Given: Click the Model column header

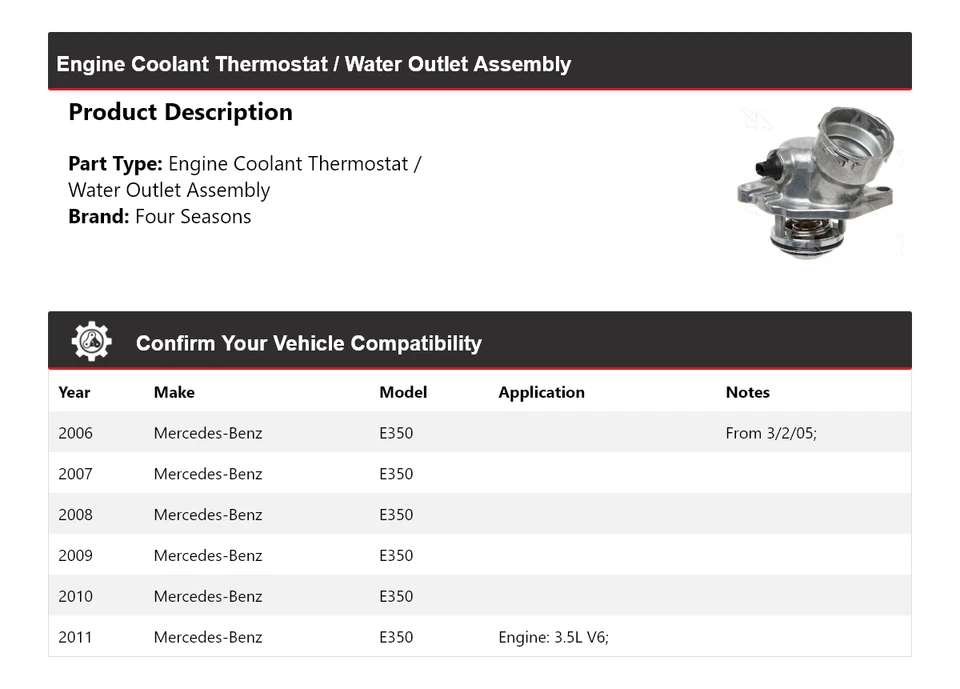Looking at the screenshot, I should pos(403,392).
